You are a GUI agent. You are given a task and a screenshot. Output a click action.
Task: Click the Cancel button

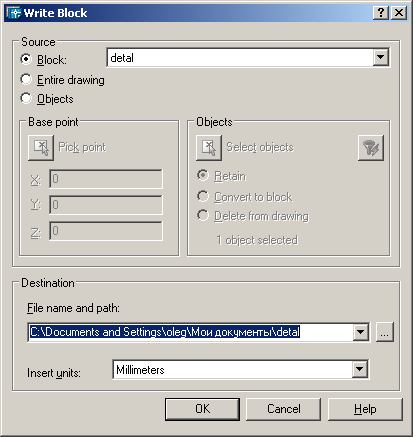click(x=284, y=409)
